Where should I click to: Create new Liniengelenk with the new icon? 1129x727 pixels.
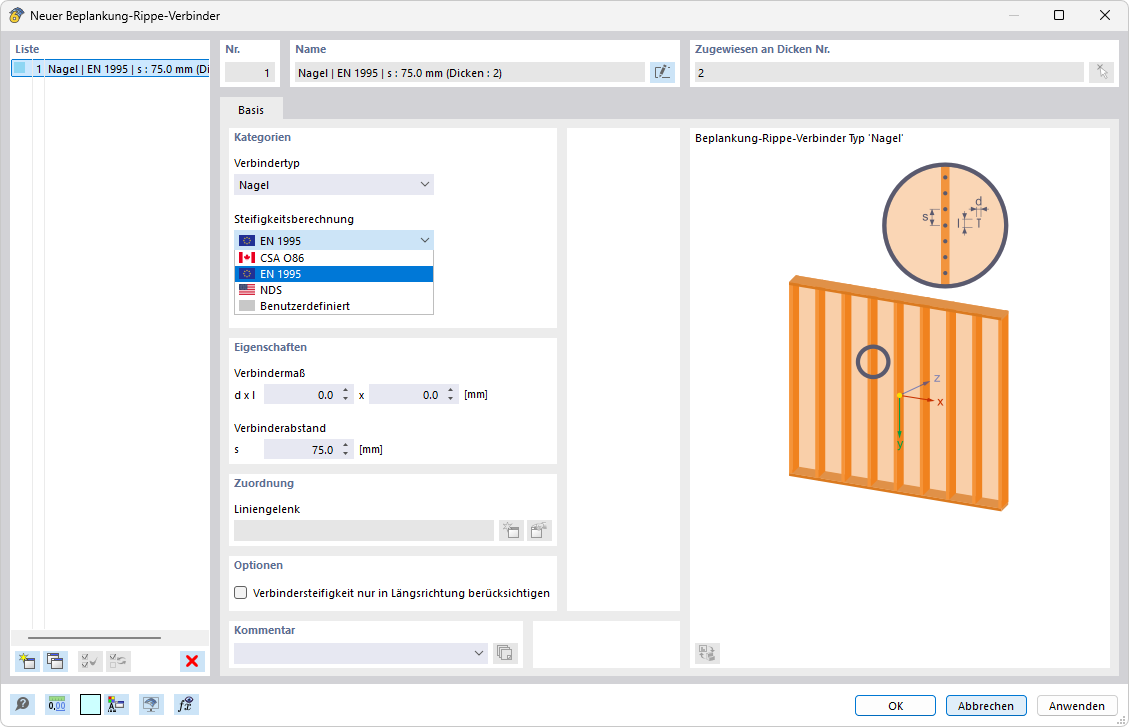[x=511, y=530]
